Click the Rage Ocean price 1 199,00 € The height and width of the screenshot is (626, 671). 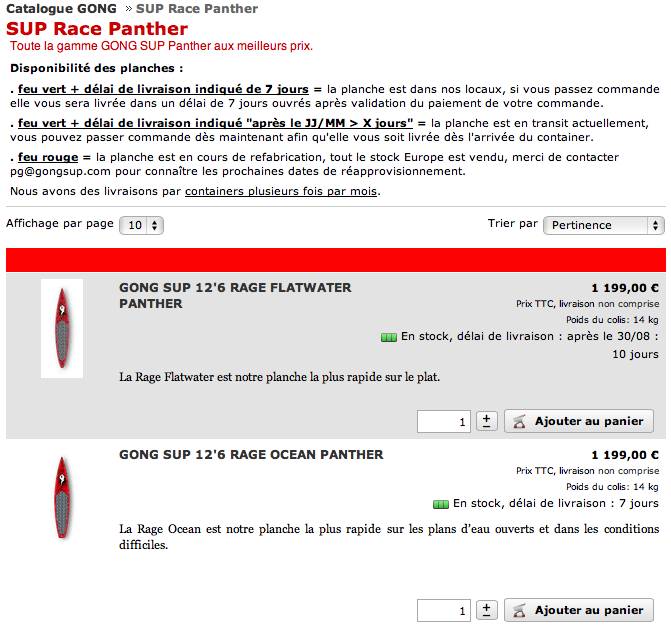(x=625, y=455)
